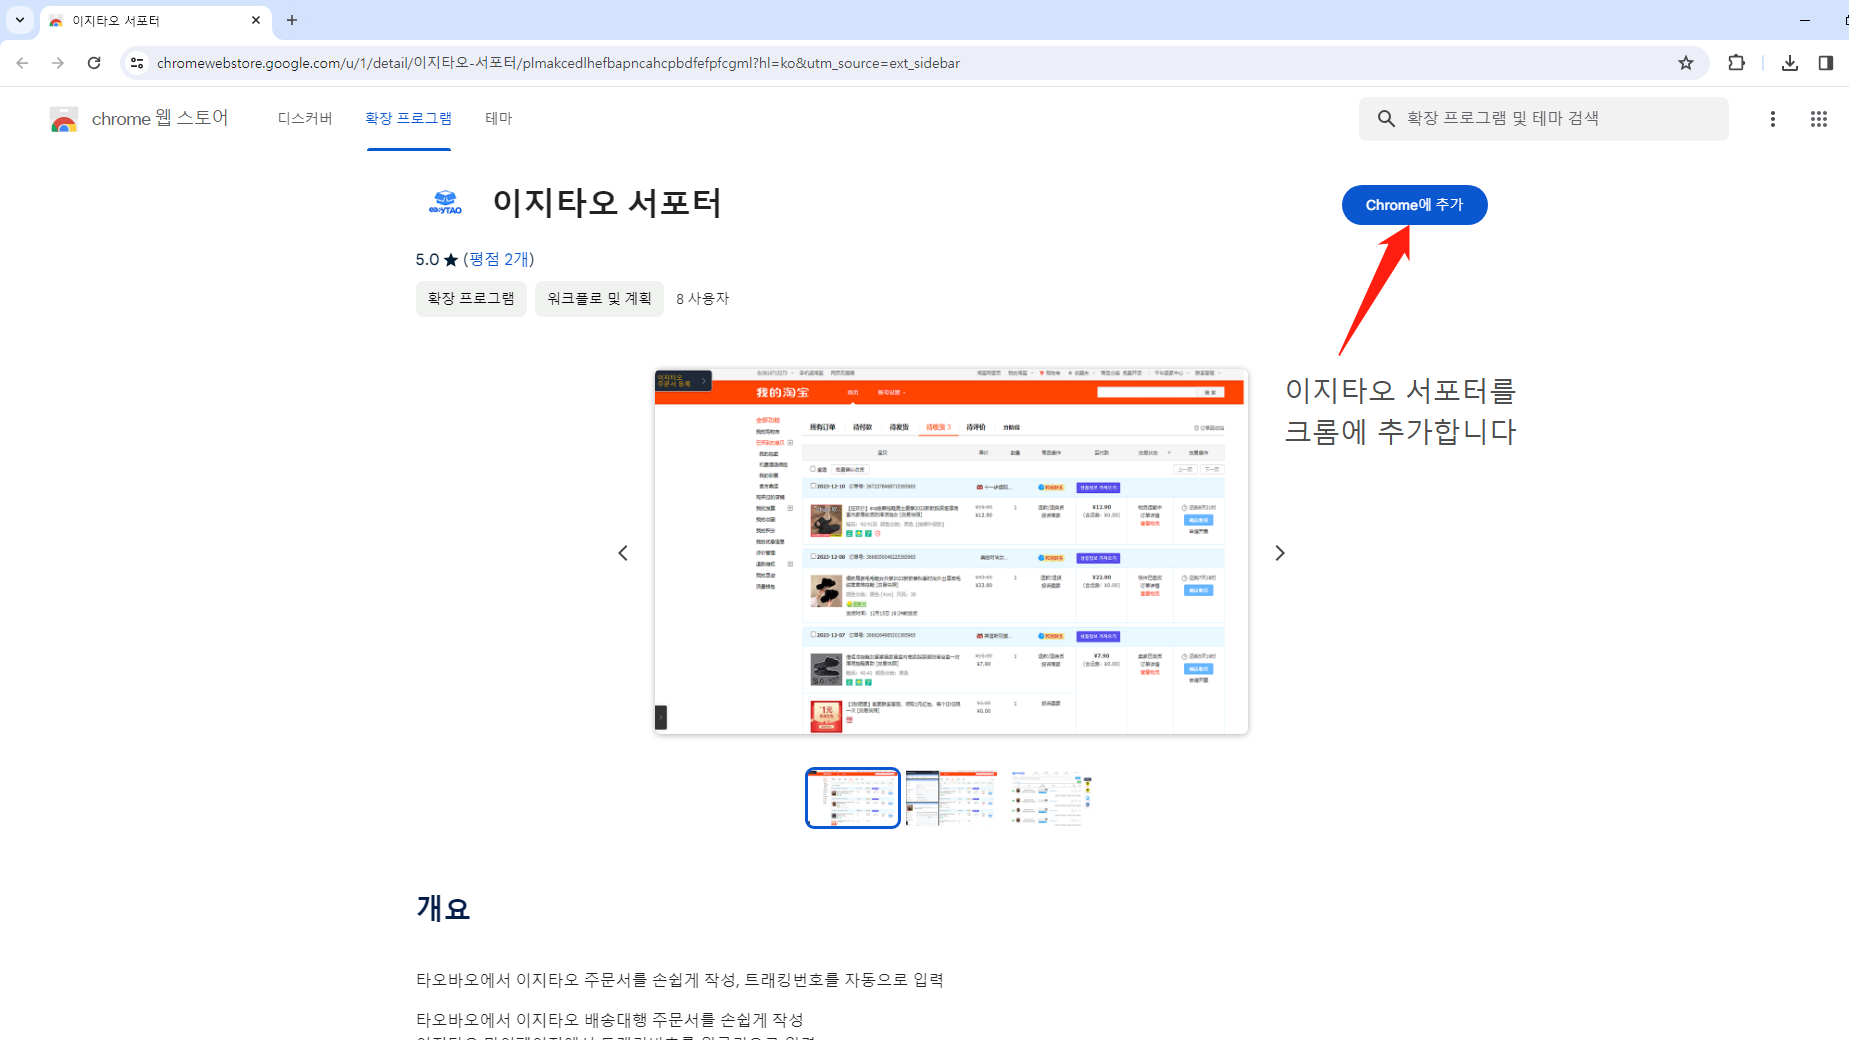Select the first screenshot thumbnail
Viewport: 1849px width, 1040px height.
pyautogui.click(x=853, y=798)
